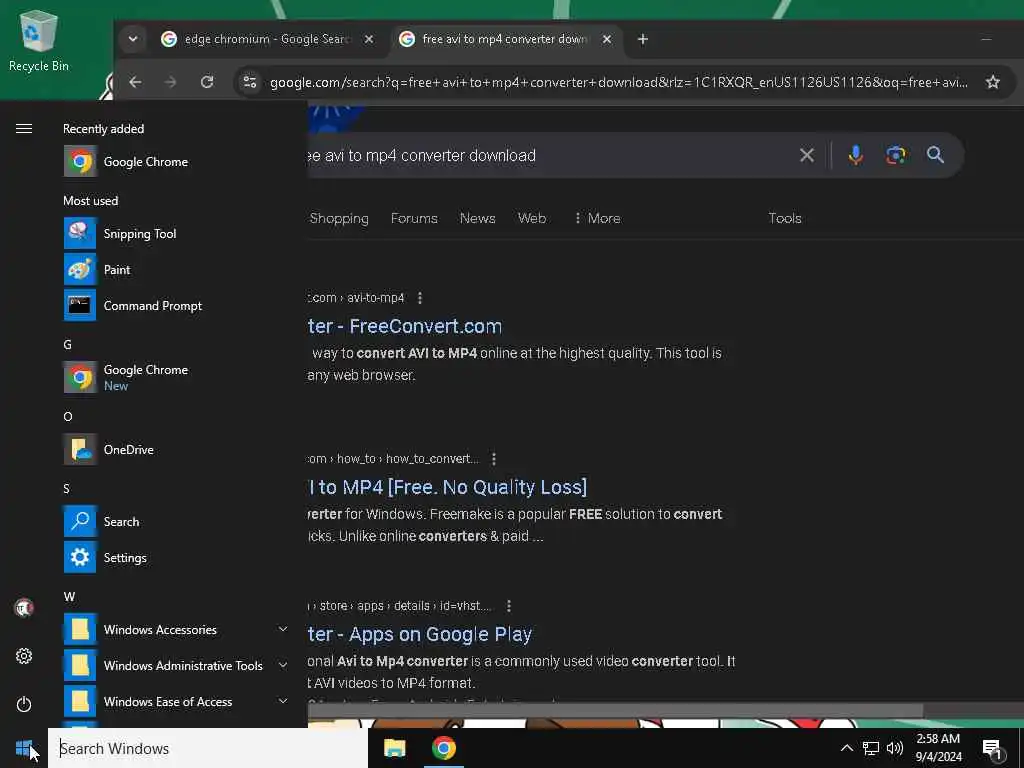The image size is (1024, 768).
Task: Click Chrome's forward arrow
Action: tap(170, 82)
